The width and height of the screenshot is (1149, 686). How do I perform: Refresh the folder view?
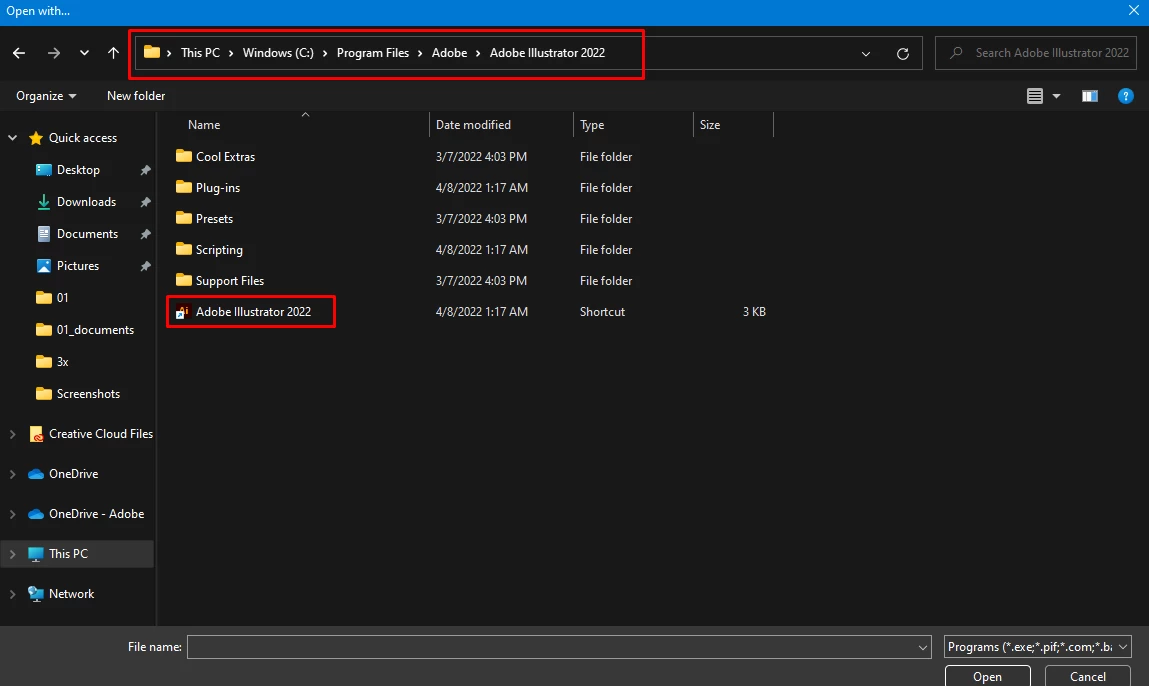coord(903,54)
